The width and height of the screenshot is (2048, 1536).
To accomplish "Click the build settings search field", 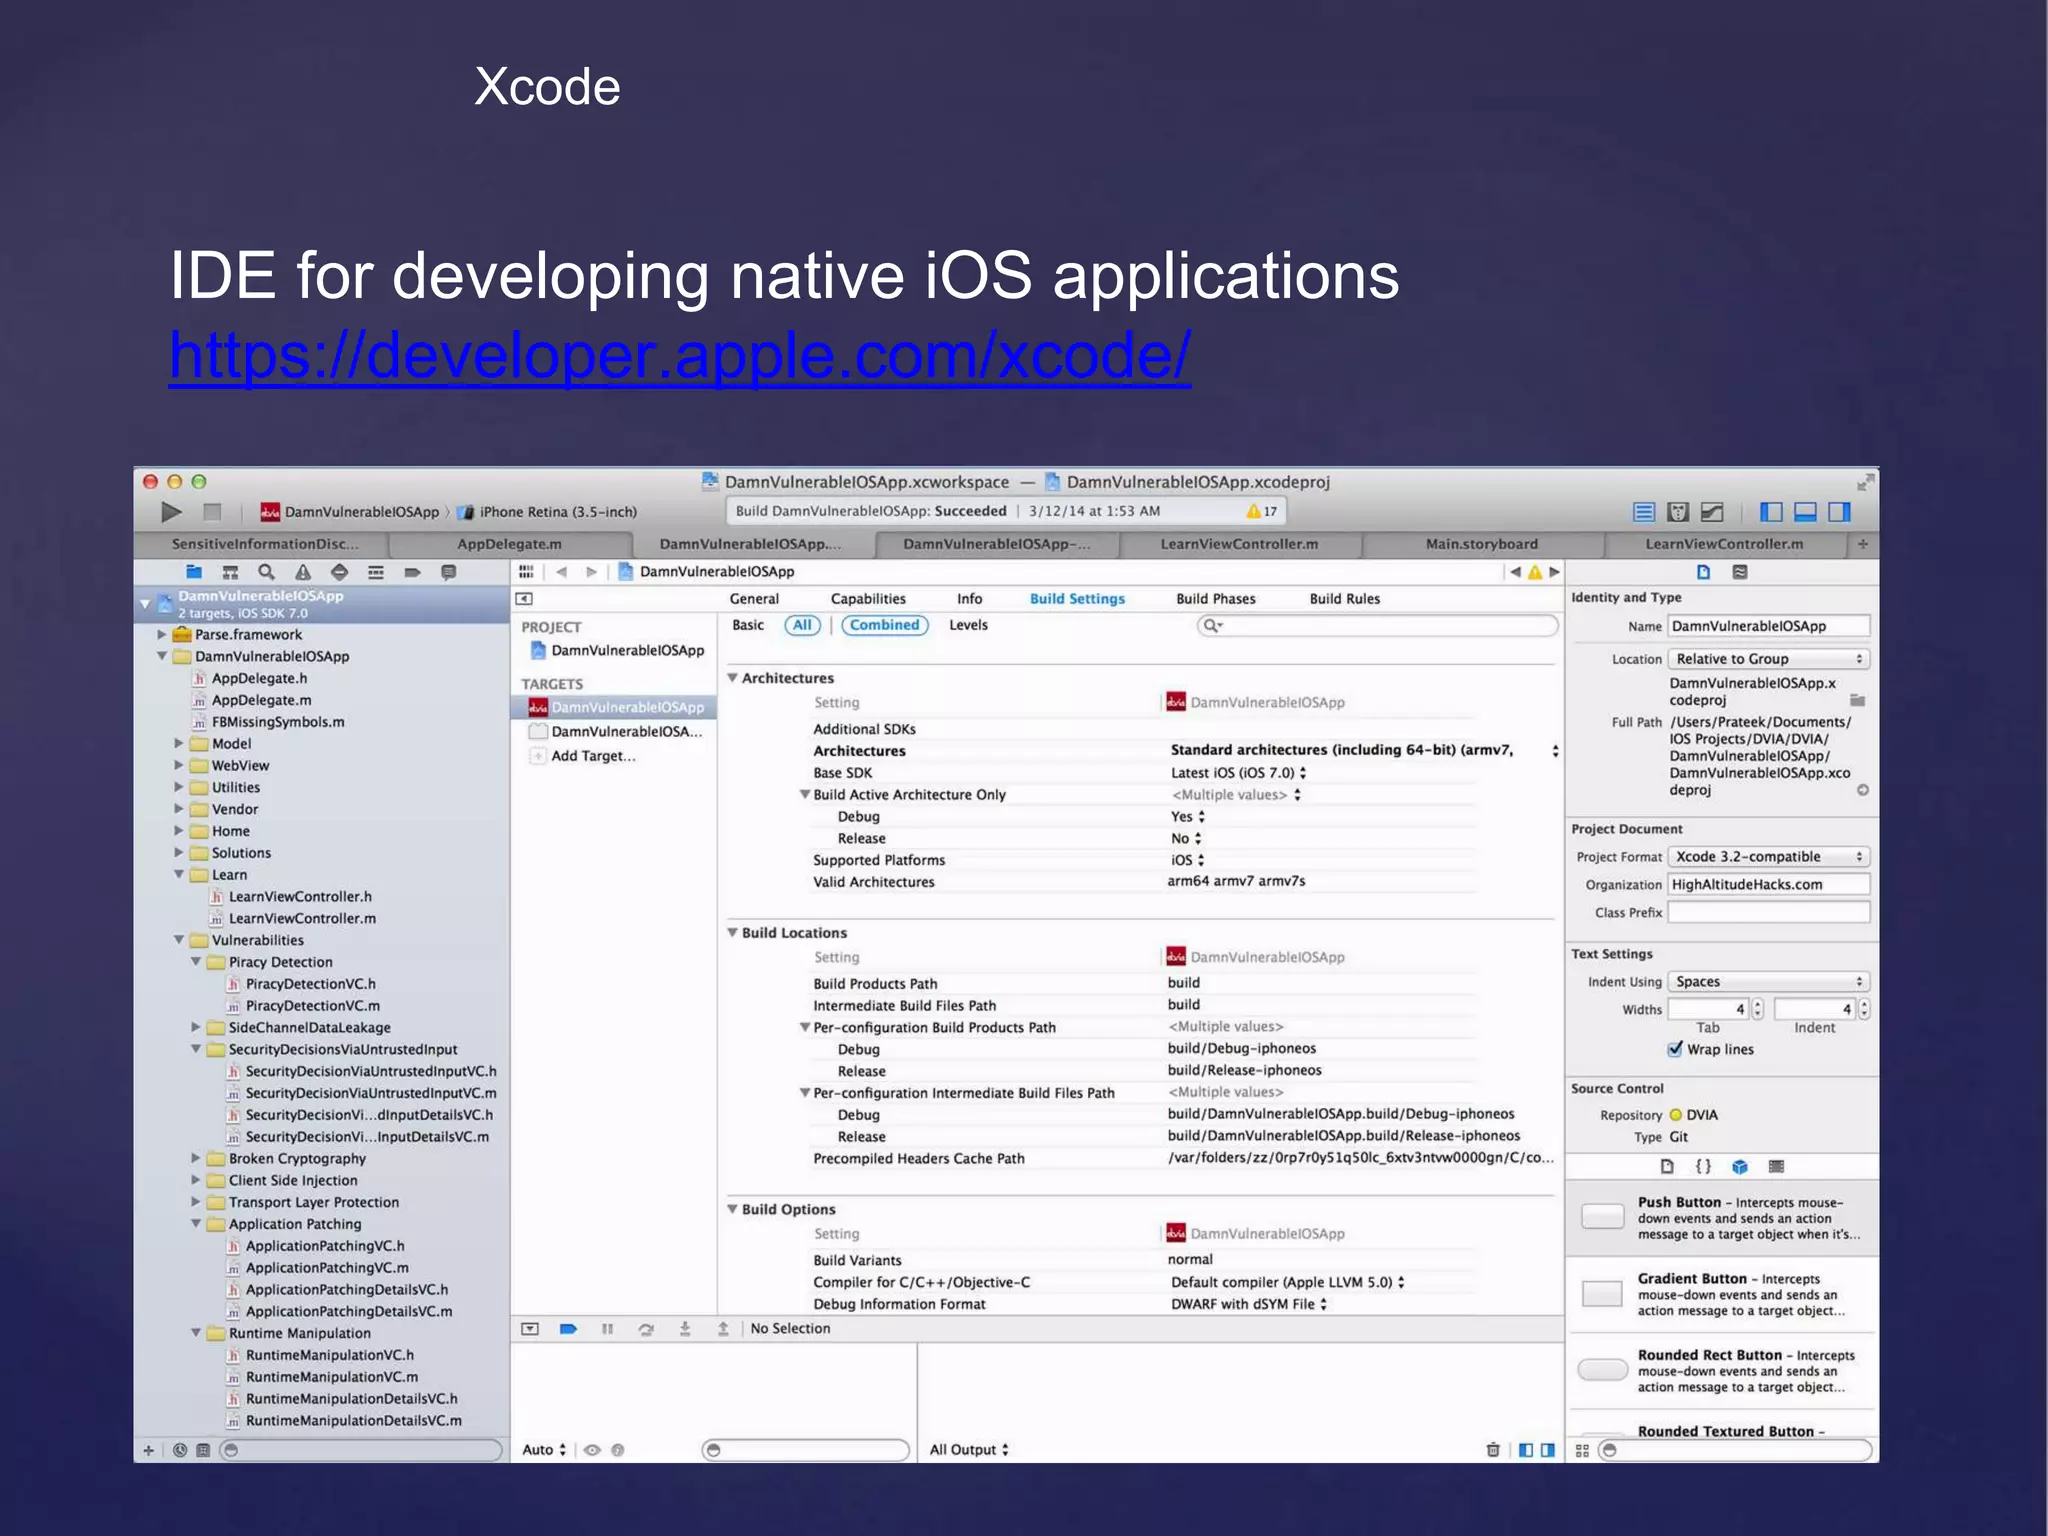I will [x=1378, y=625].
